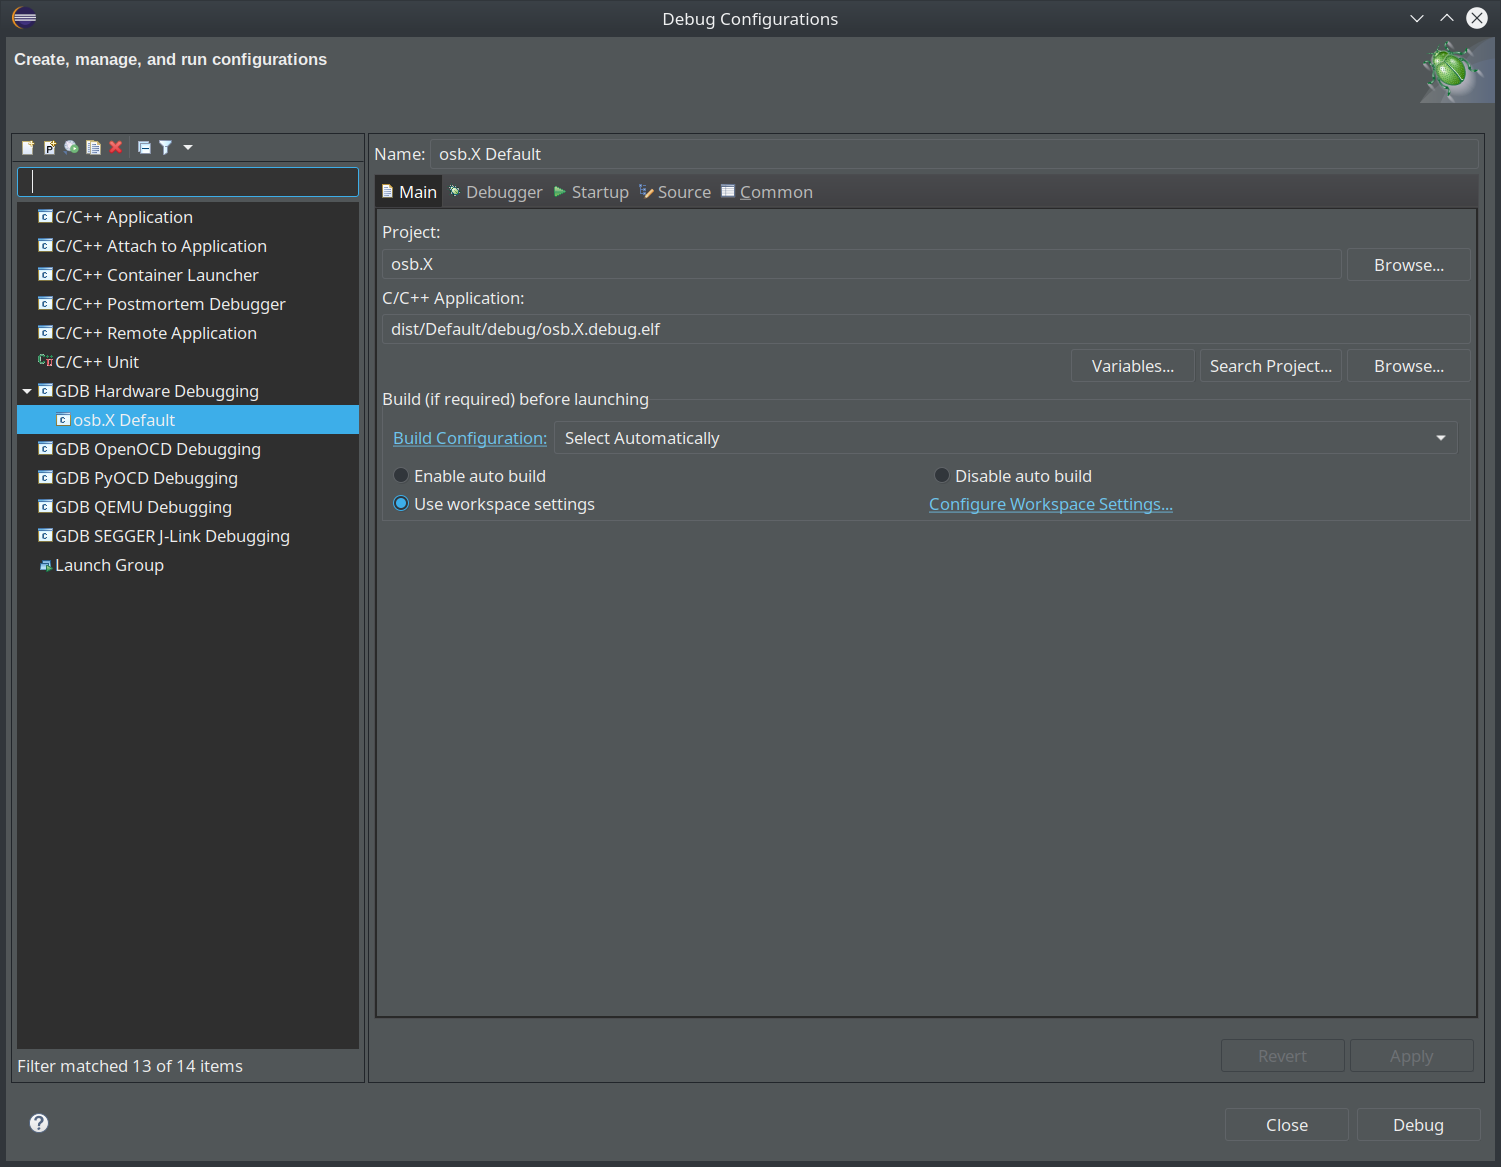Maximize the Debug Configurations dialog
This screenshot has width=1501, height=1167.
[1447, 18]
